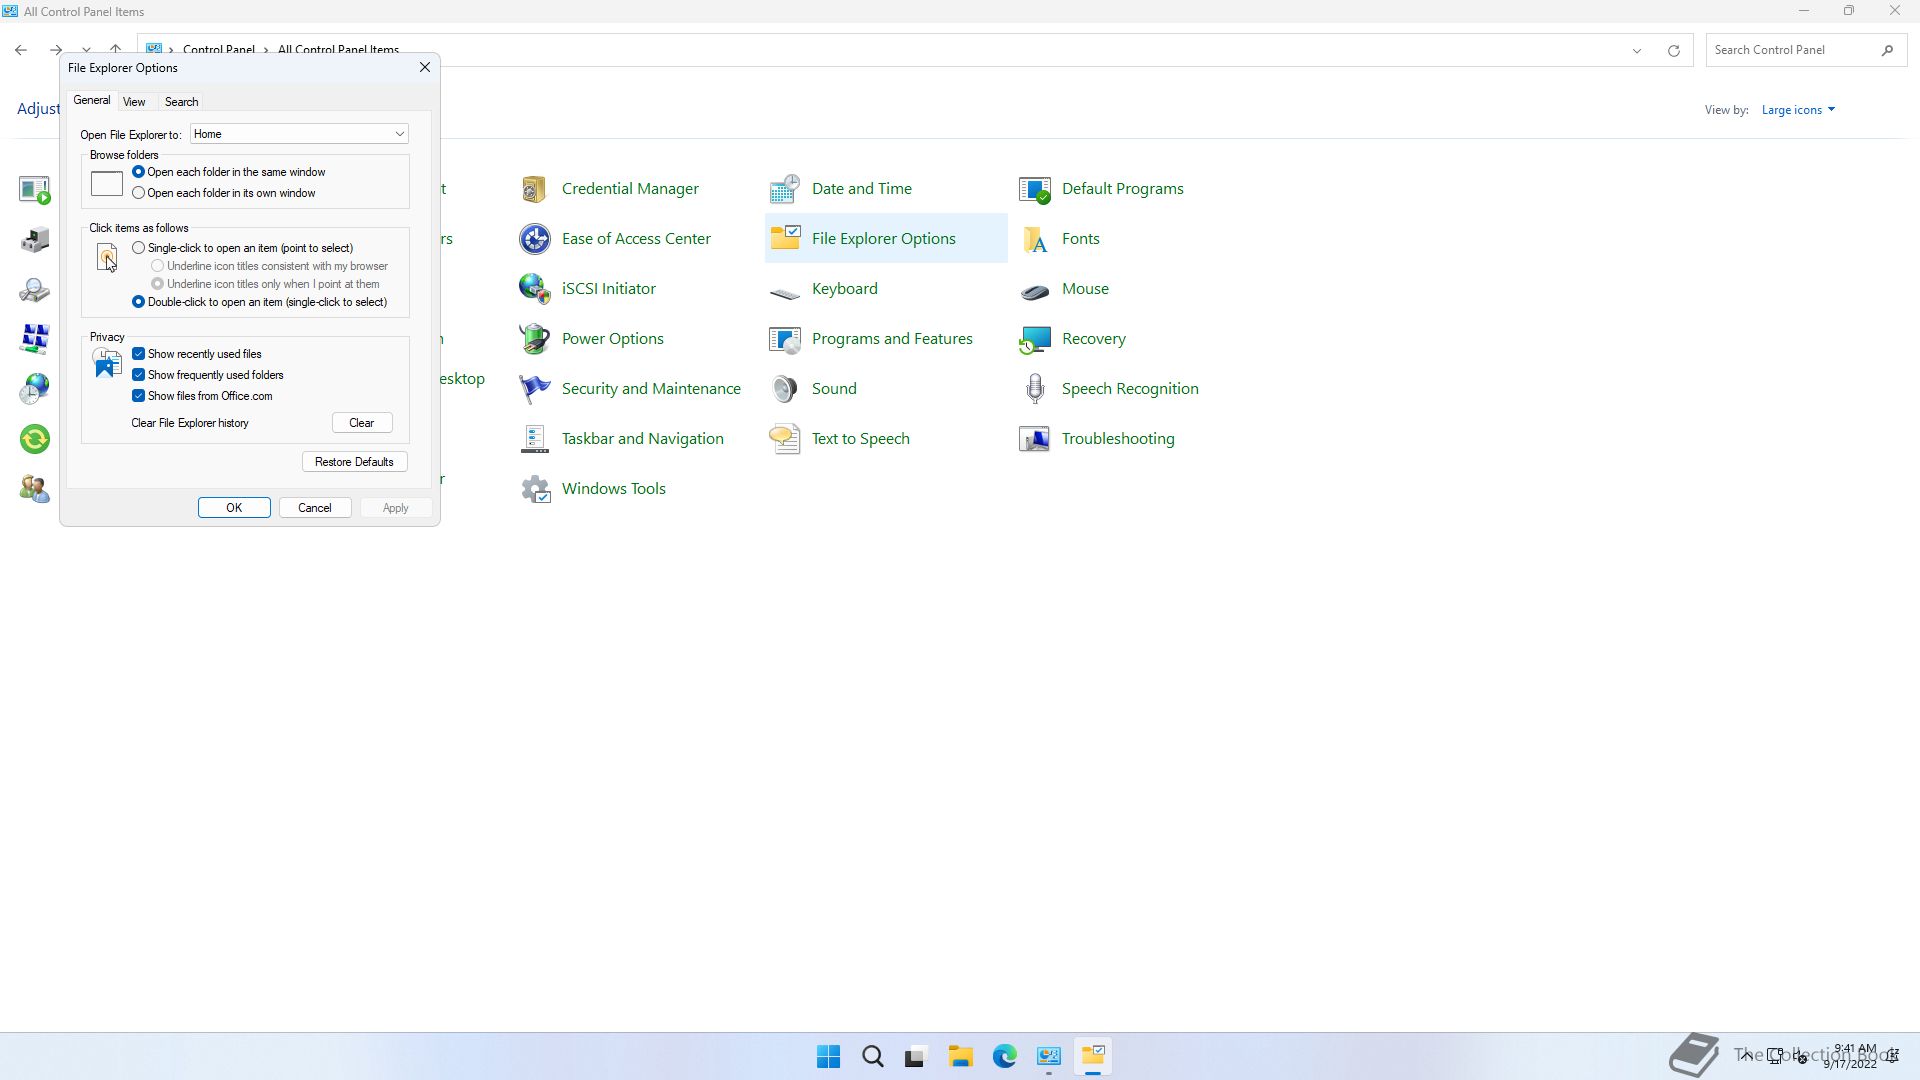Screen dimensions: 1920x1080
Task: Open the Windows Tools link
Action: click(x=614, y=489)
